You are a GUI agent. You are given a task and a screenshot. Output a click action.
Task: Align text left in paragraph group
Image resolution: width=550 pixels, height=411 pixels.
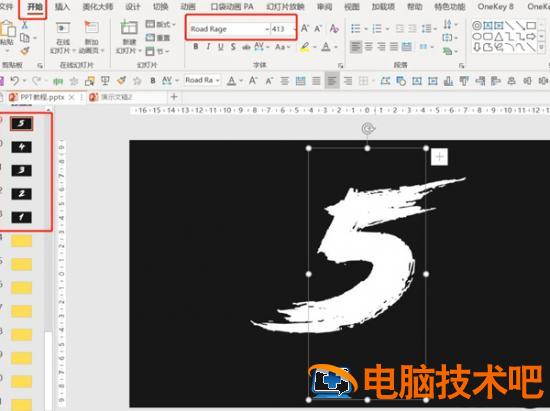(x=356, y=47)
